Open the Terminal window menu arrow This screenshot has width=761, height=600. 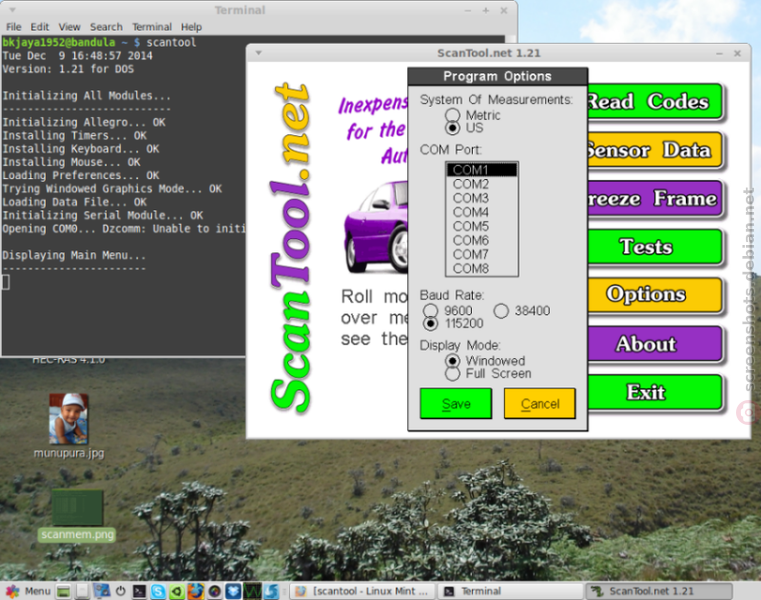click(x=13, y=10)
